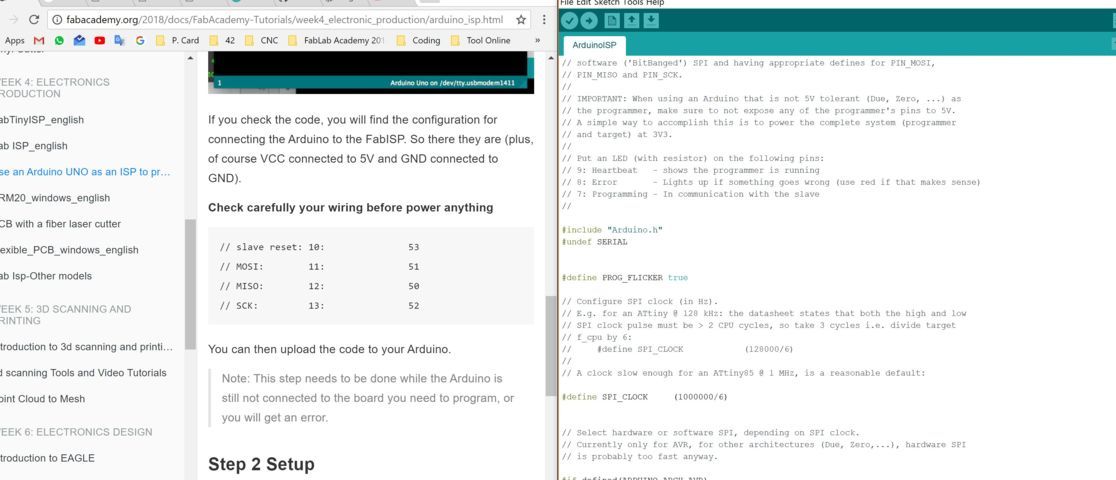Viewport: 1116px width, 480px height.
Task: Open the Apps shortcut in bookmarks bar
Action: click(x=14, y=41)
